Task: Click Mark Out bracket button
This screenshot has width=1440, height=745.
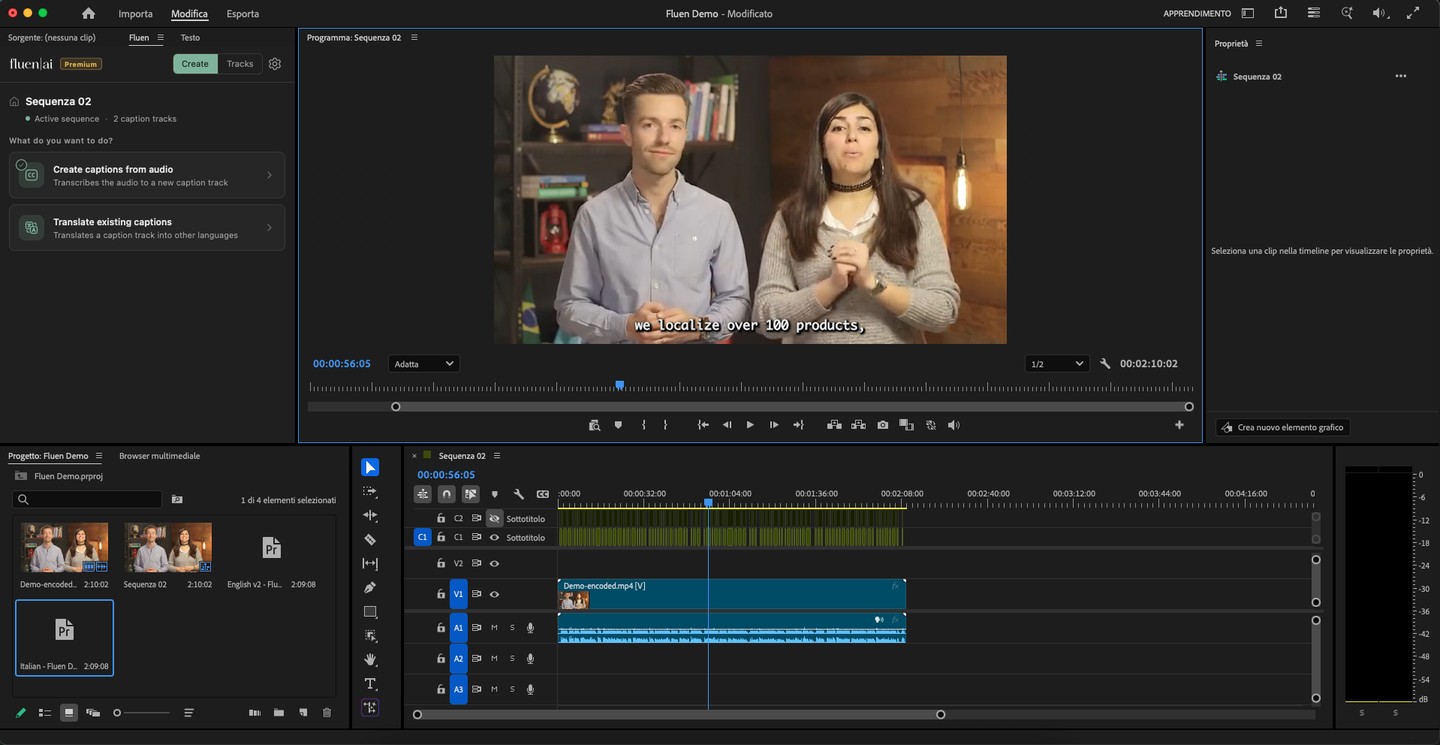Action: click(x=665, y=425)
